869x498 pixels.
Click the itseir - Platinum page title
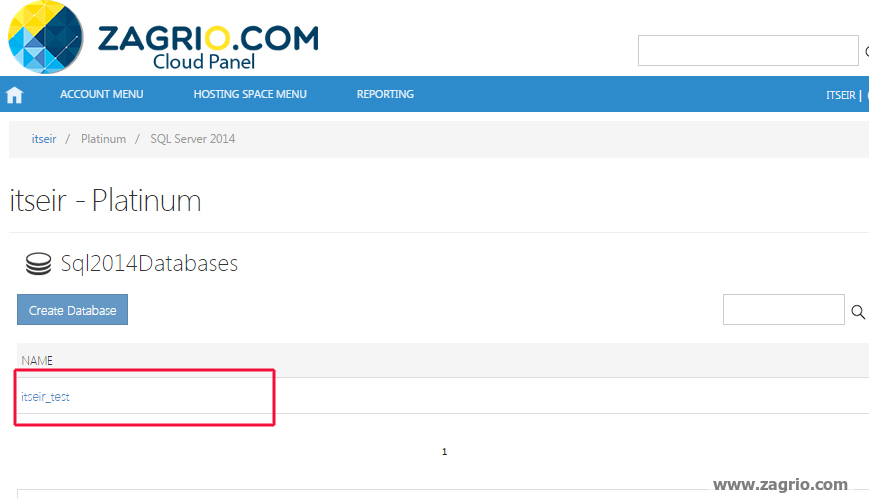click(105, 201)
